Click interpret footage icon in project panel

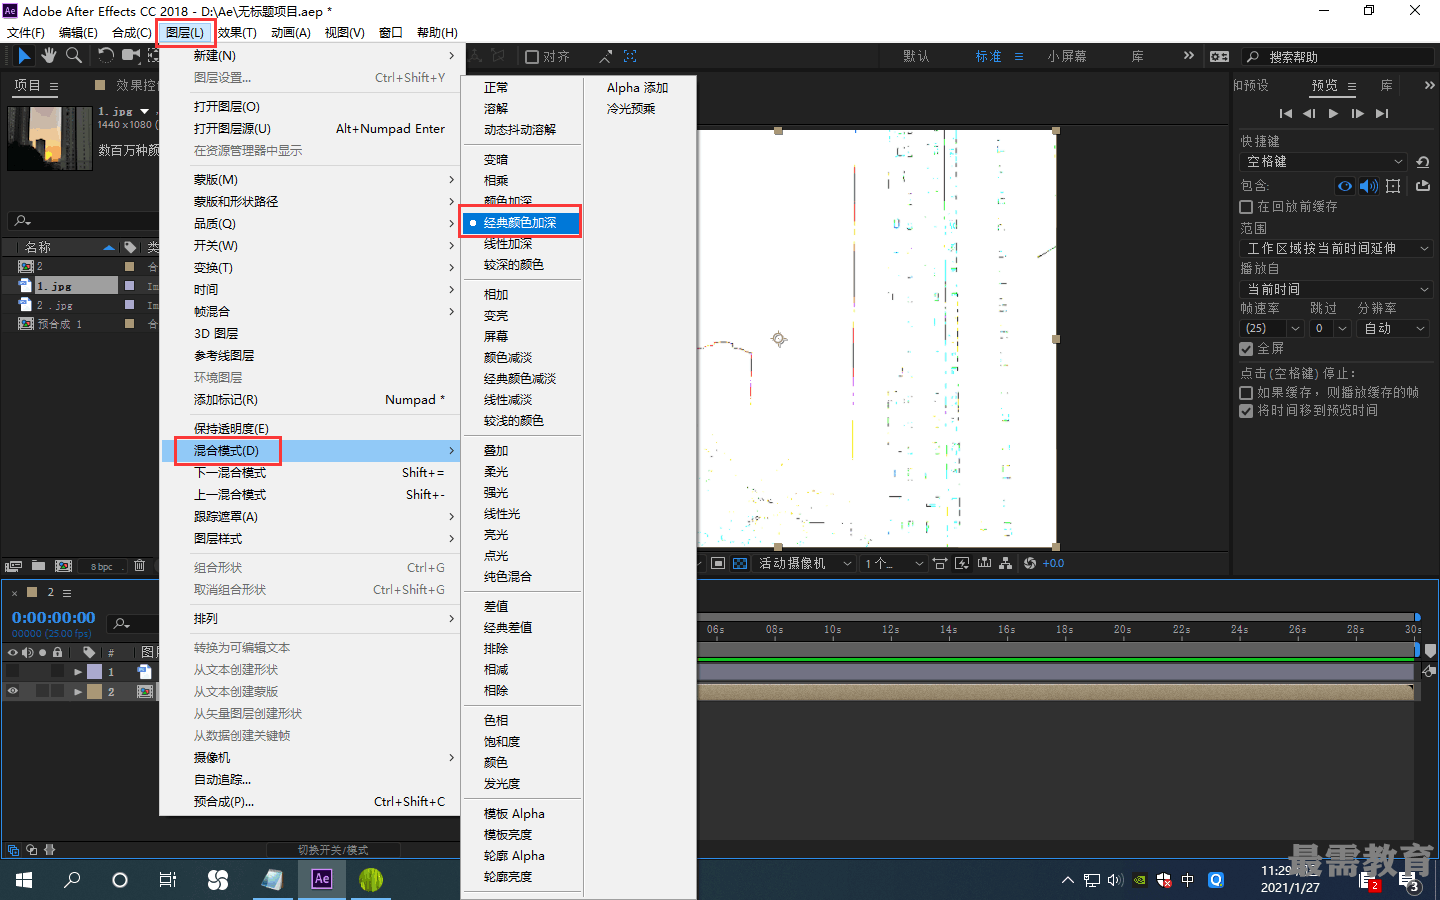click(x=13, y=566)
